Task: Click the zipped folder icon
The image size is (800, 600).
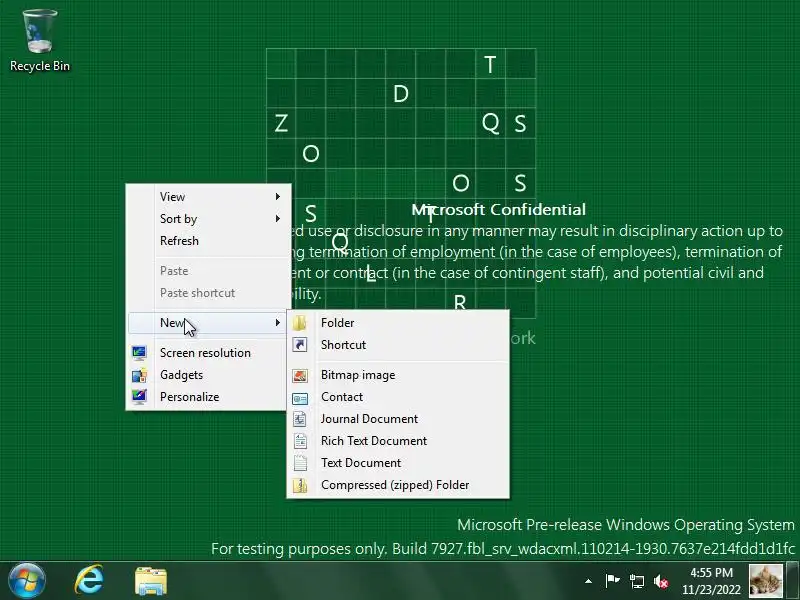Action: point(299,485)
